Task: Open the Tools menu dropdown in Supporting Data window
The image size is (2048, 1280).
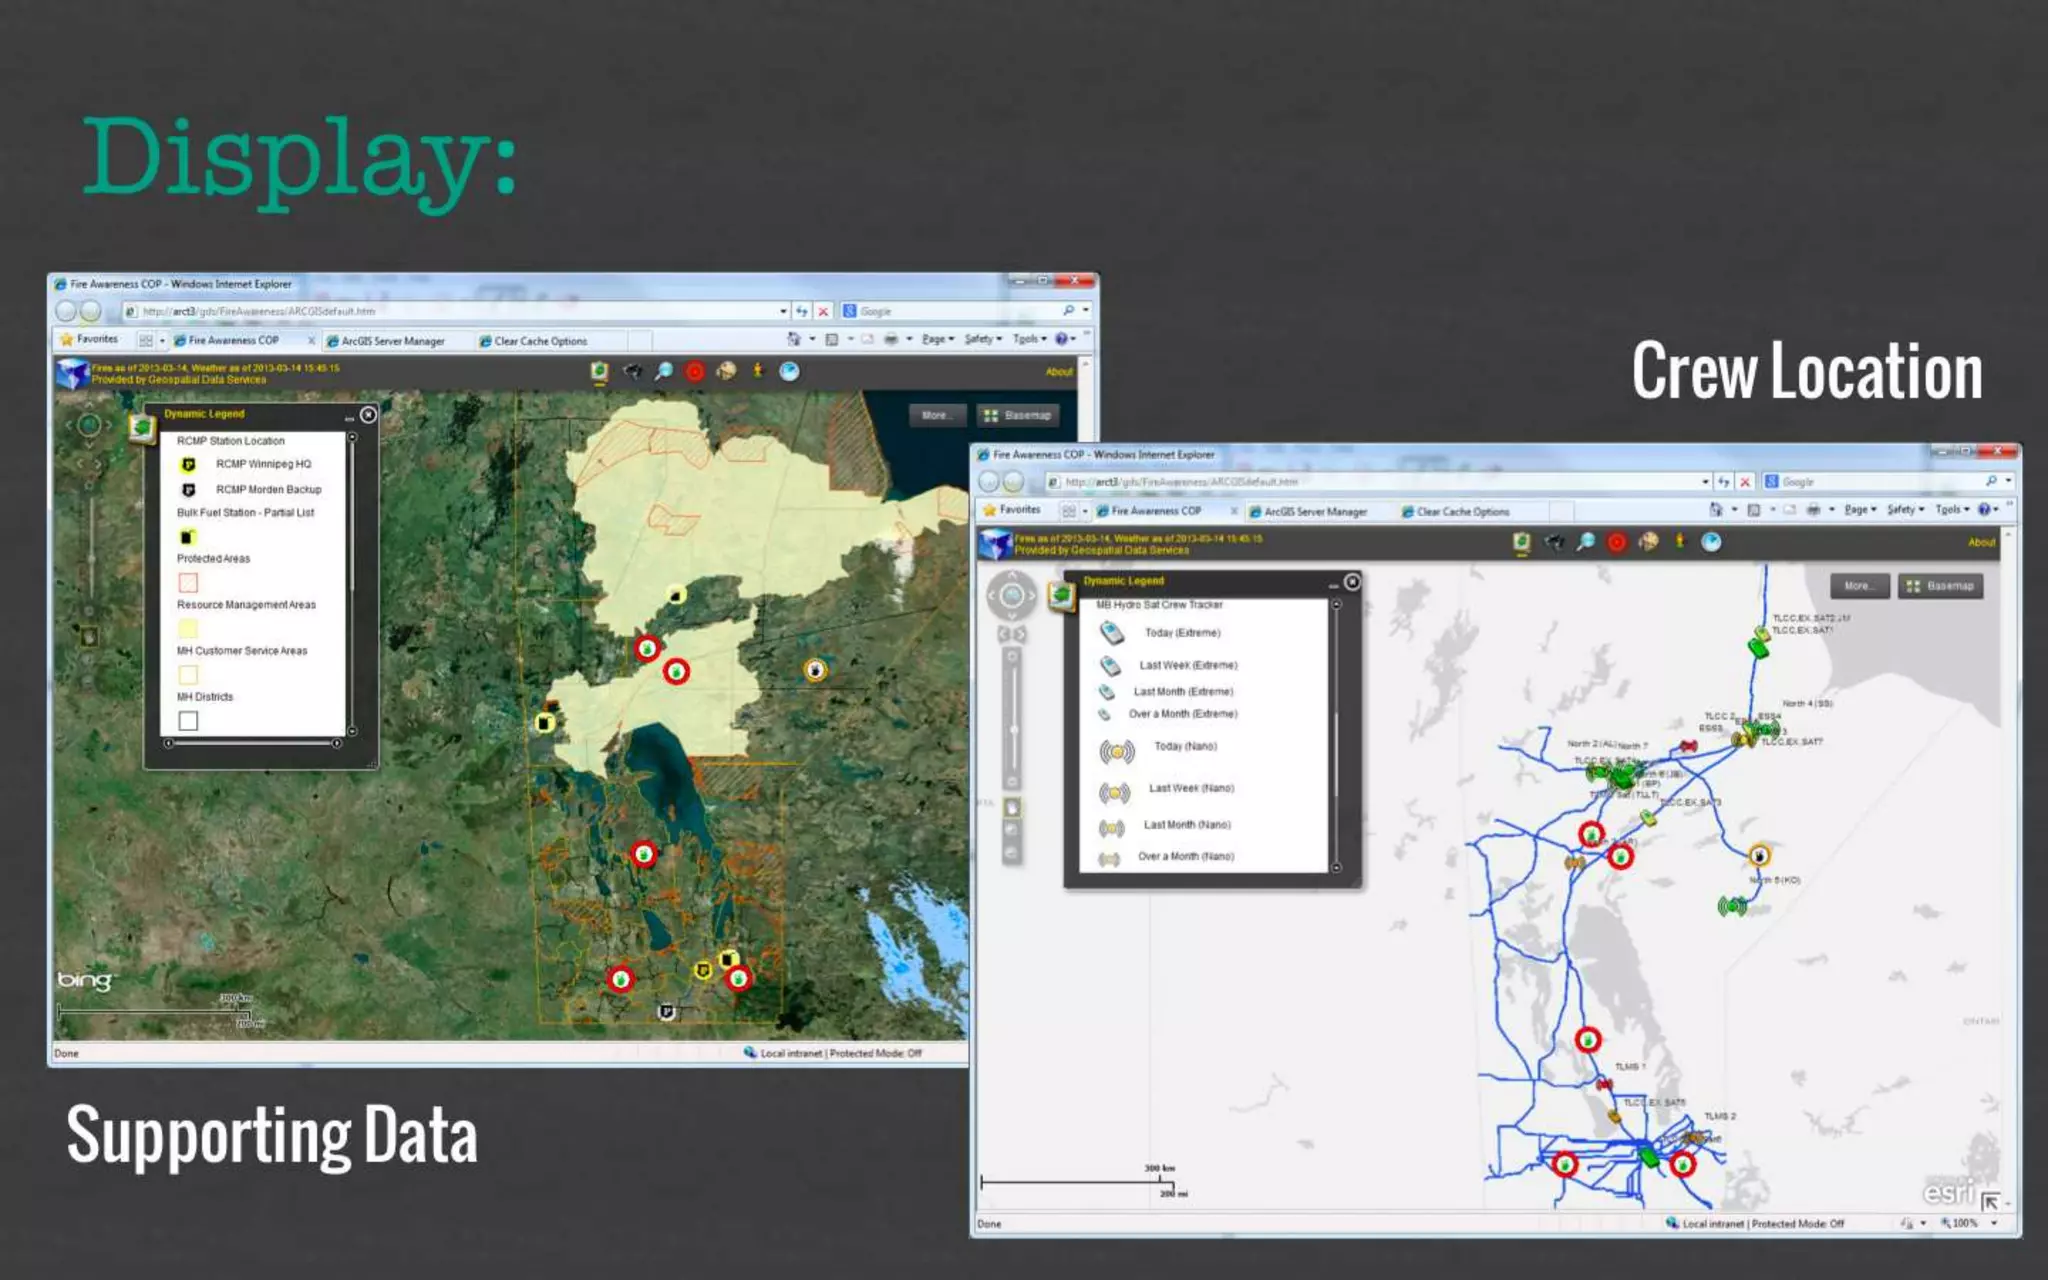Action: click(x=1030, y=340)
